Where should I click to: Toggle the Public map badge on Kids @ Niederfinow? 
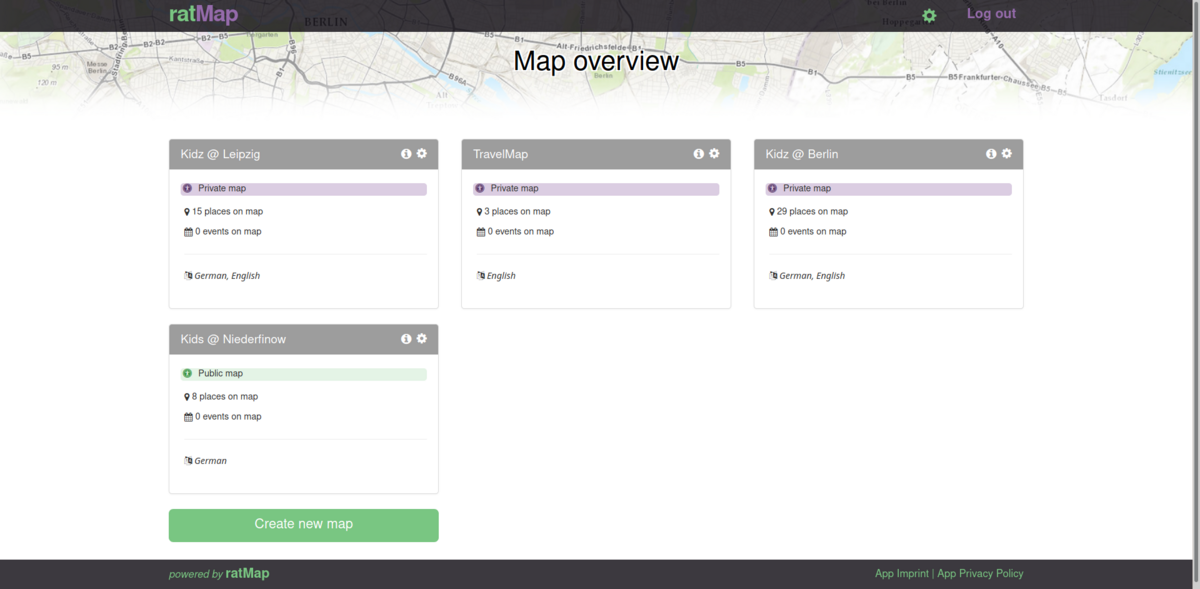click(x=303, y=373)
